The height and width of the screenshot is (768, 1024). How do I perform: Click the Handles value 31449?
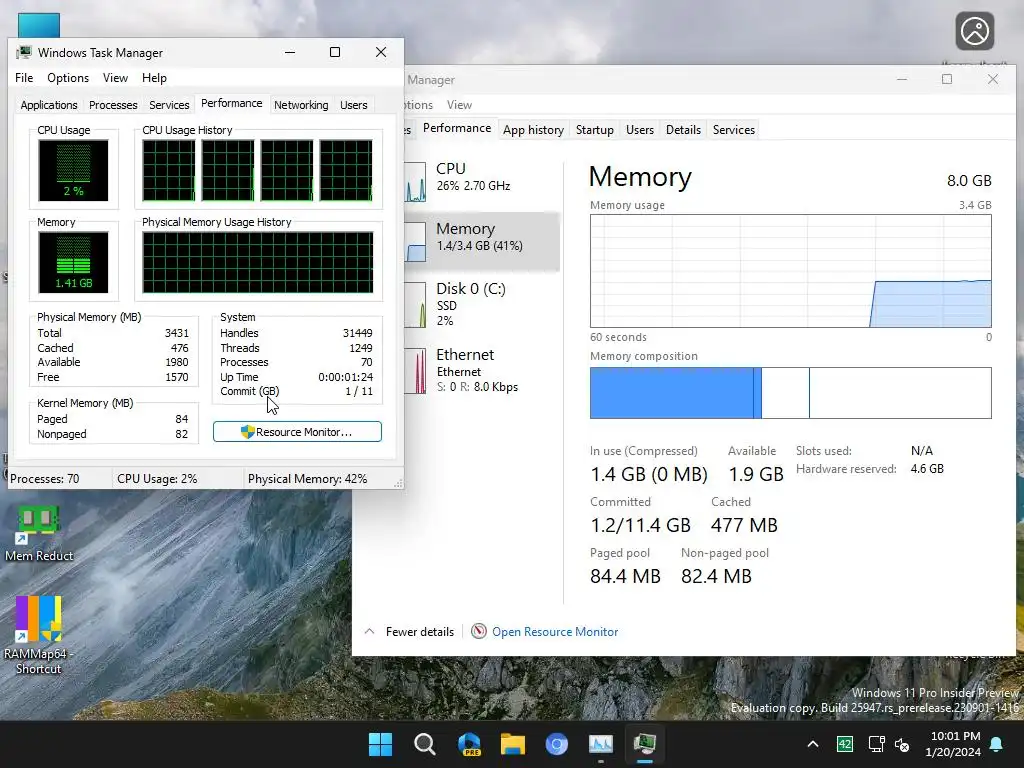[x=357, y=333]
